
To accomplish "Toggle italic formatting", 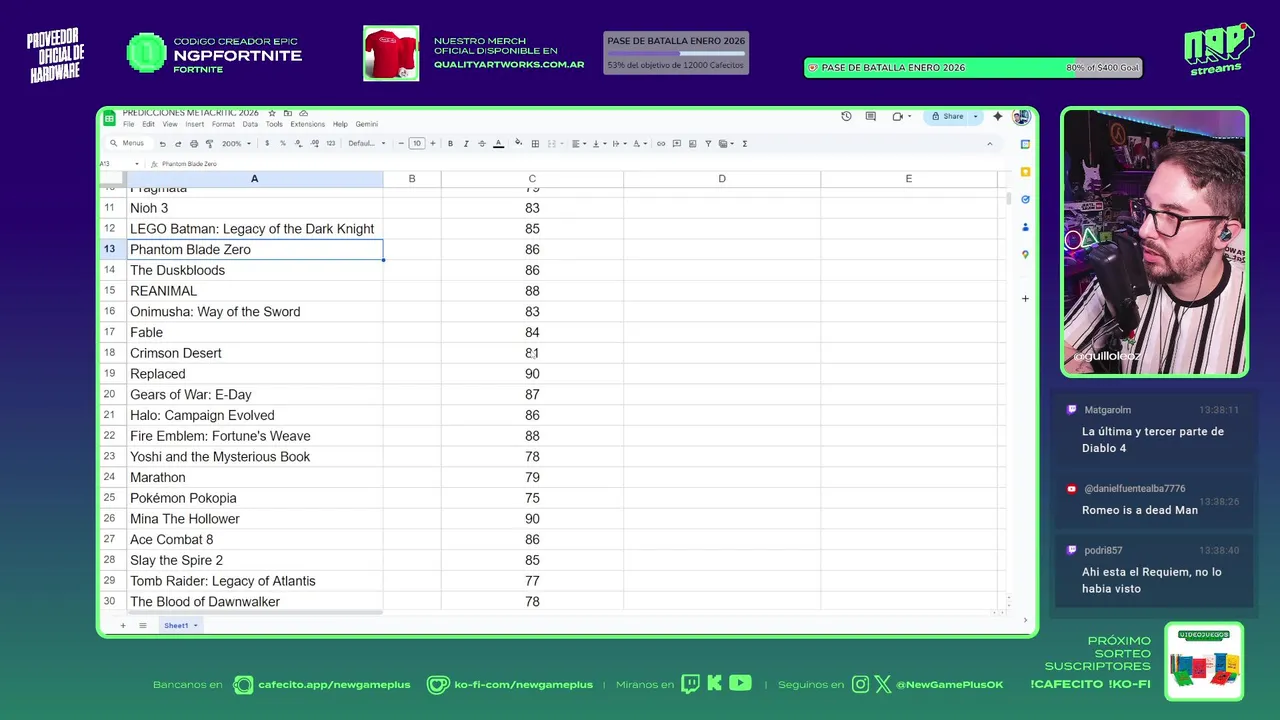I will click(466, 143).
